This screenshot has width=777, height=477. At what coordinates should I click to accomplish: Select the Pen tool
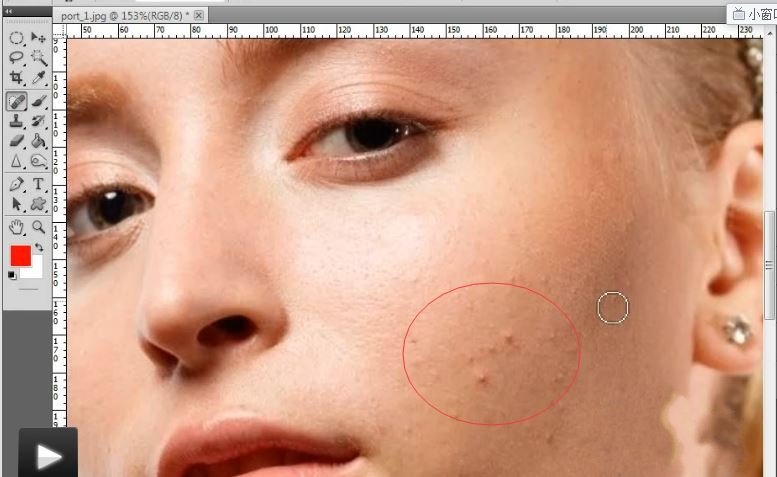pos(17,185)
